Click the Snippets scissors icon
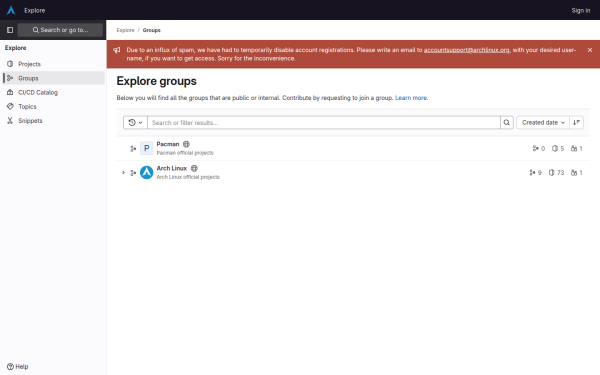The image size is (600, 375). pyautogui.click(x=10, y=121)
